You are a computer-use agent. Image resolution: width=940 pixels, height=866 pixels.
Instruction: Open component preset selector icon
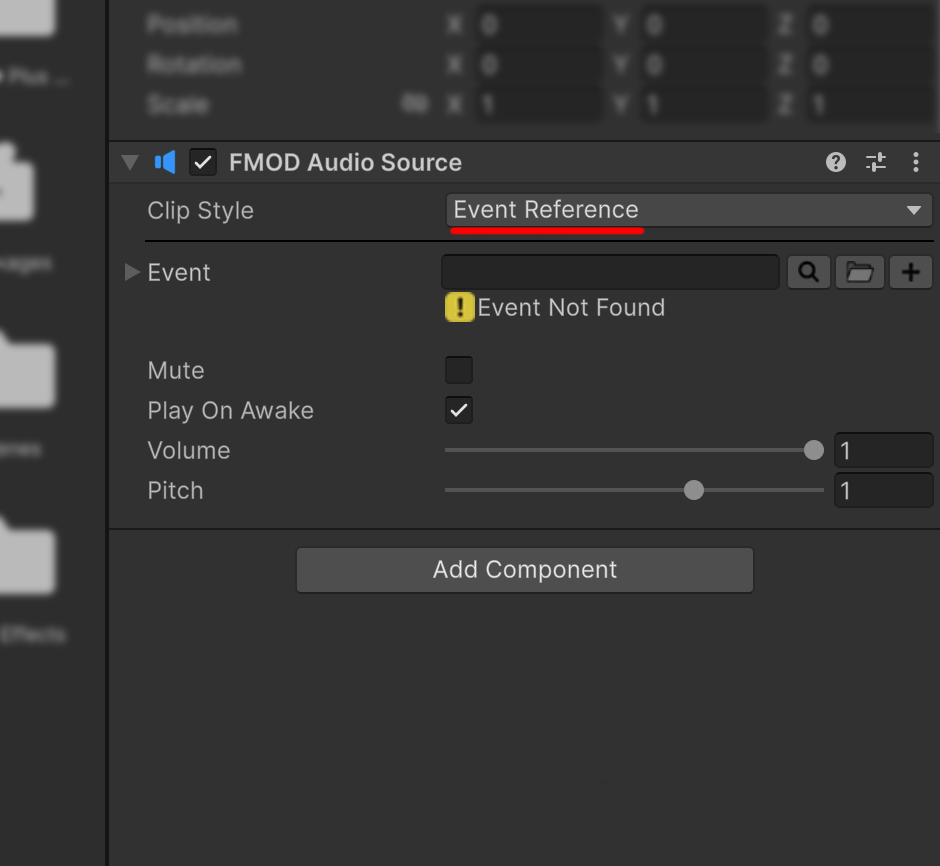[876, 162]
